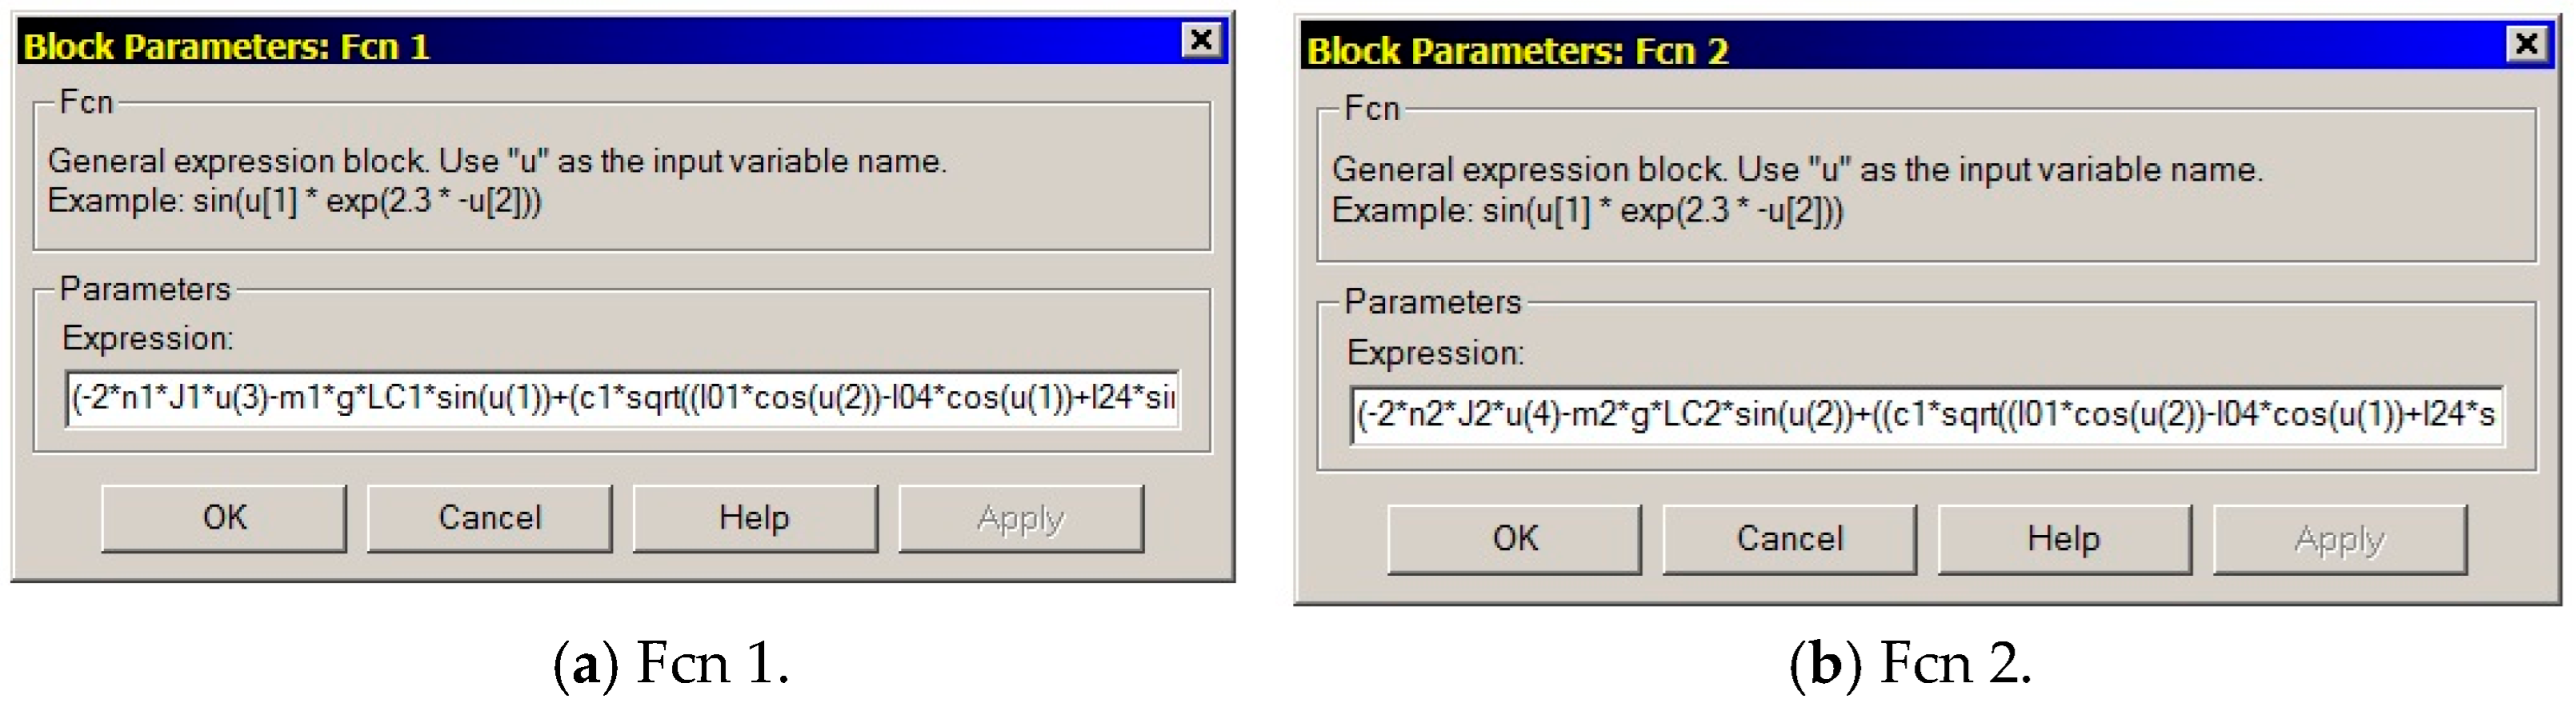Apply changes in the Fcn 2 dialog
Screen dimensions: 2574x703
(x=2339, y=539)
